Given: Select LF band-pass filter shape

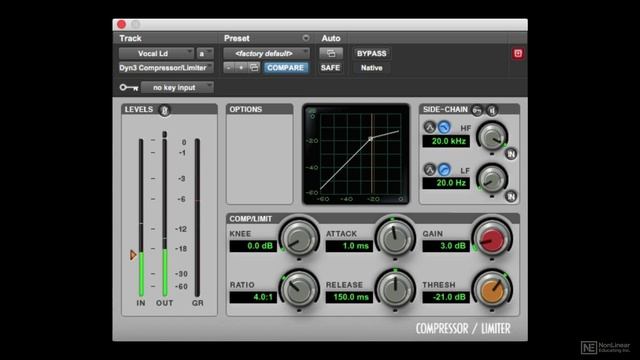Looking at the screenshot, I should click(x=429, y=169).
